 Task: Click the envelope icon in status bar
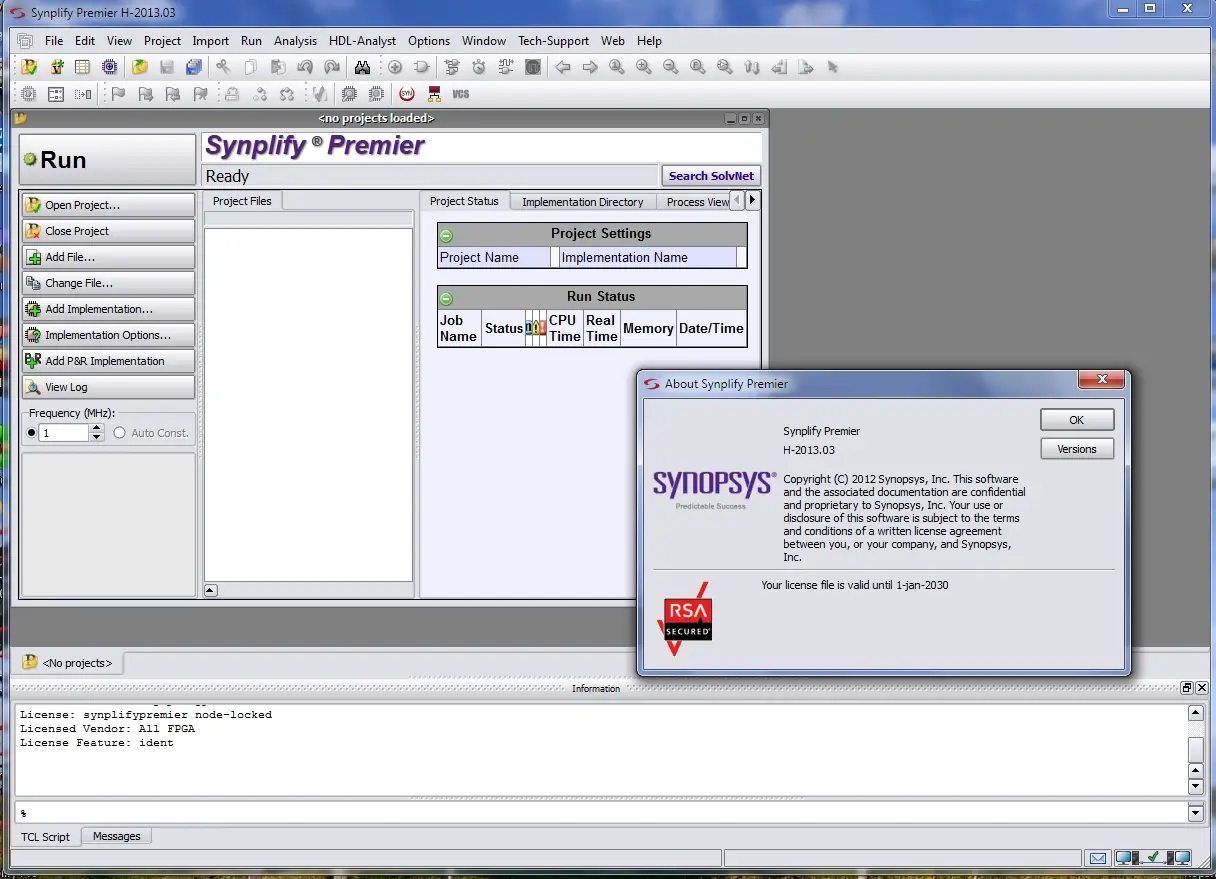point(1098,858)
